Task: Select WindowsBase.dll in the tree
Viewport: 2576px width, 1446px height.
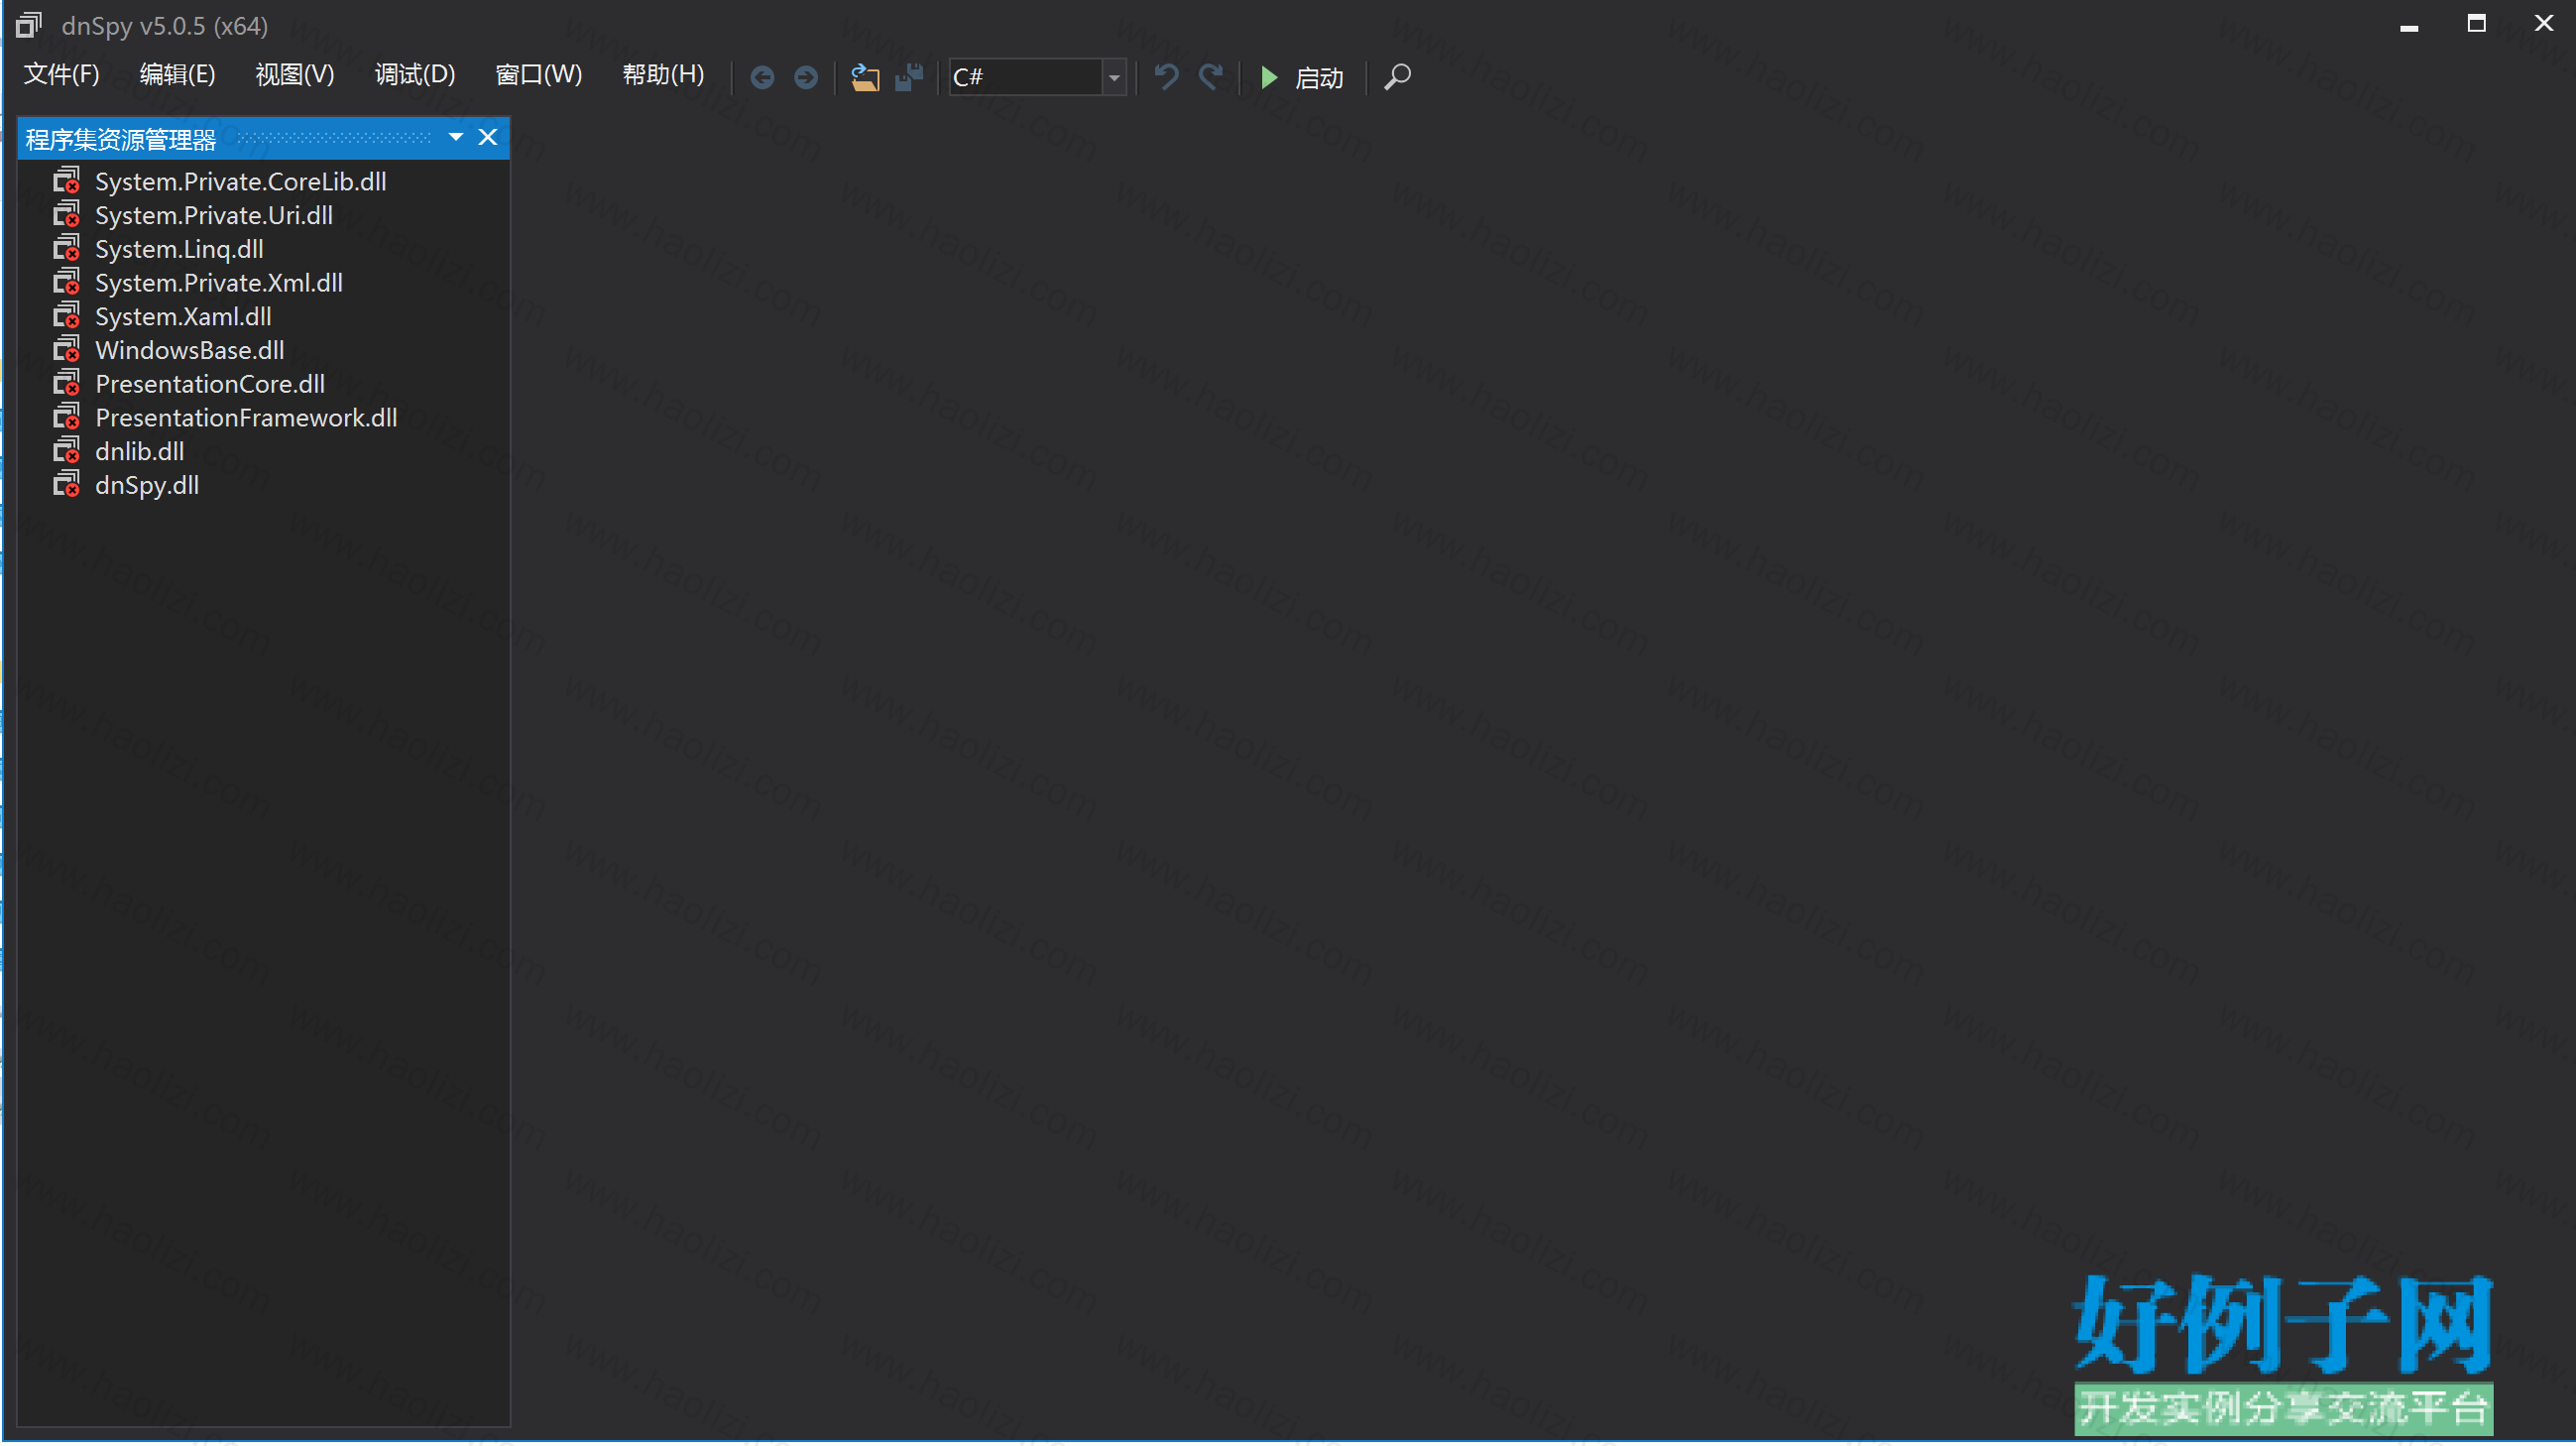Action: click(190, 351)
